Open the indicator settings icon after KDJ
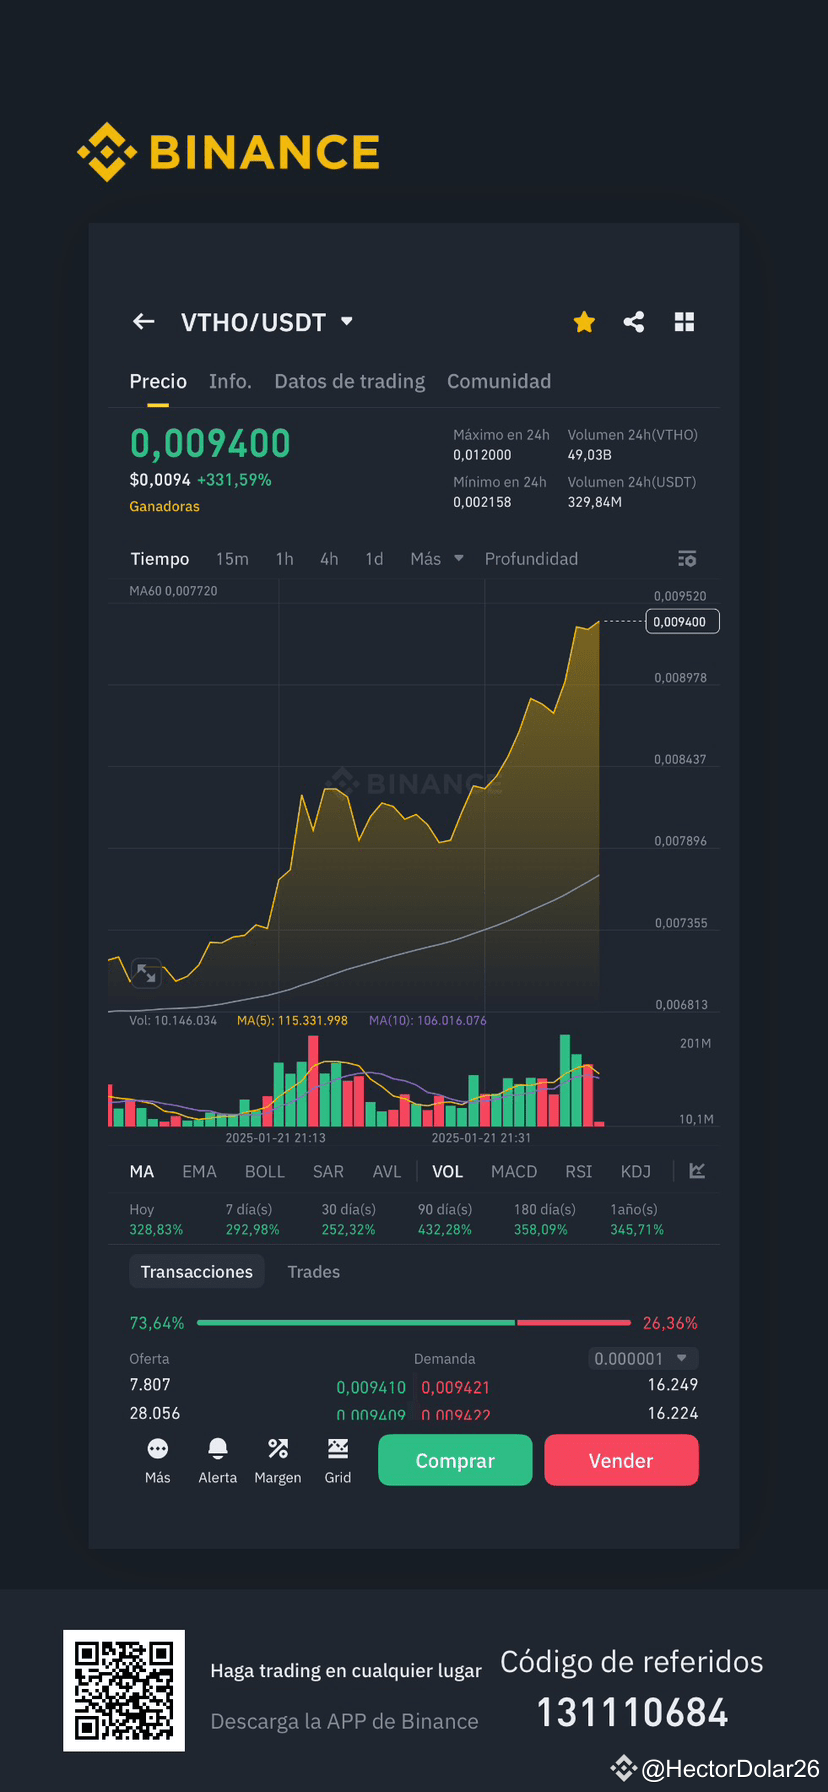Image resolution: width=828 pixels, height=1792 pixels. 697,1171
